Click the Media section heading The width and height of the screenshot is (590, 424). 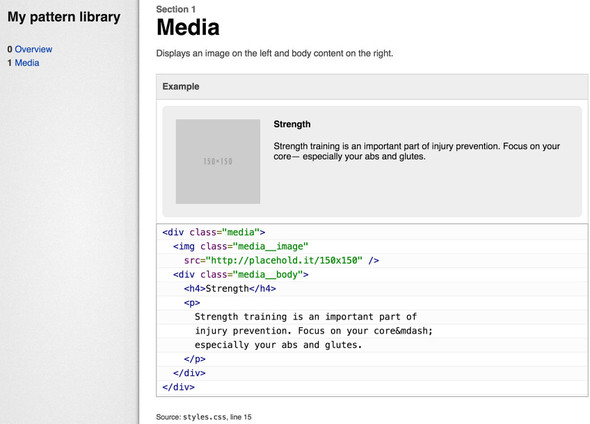(188, 27)
